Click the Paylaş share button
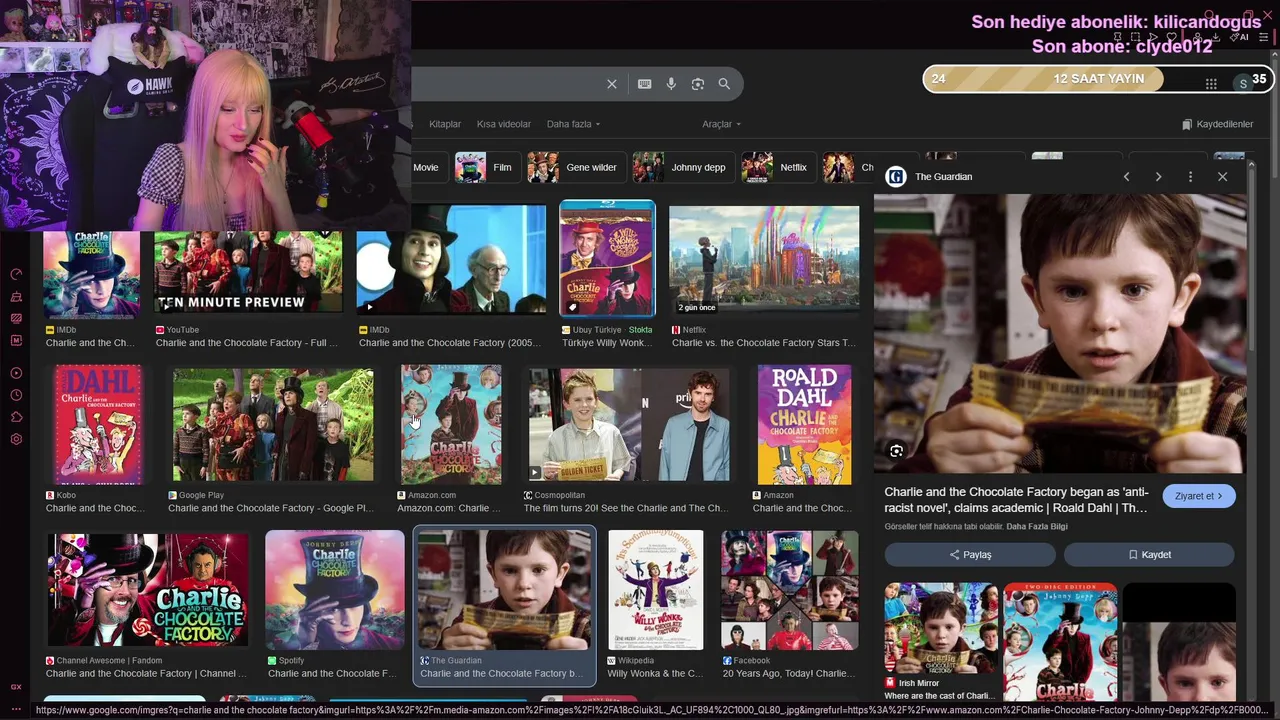The width and height of the screenshot is (1280, 720). (970, 554)
